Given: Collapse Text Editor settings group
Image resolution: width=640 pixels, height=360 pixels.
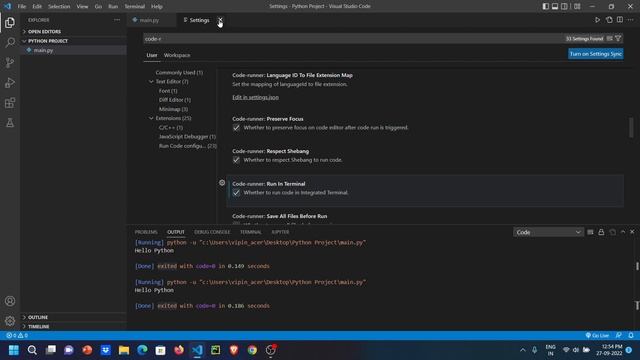Looking at the screenshot, I should (x=151, y=82).
